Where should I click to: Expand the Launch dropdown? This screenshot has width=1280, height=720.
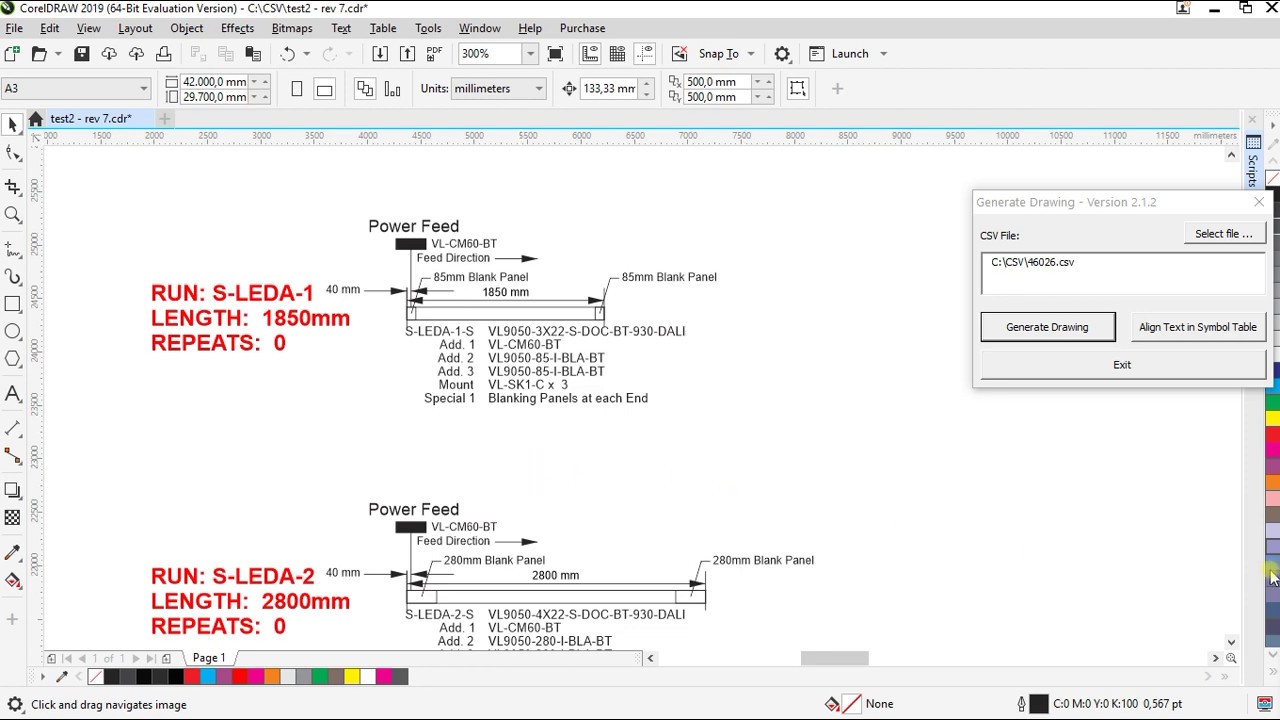883,54
